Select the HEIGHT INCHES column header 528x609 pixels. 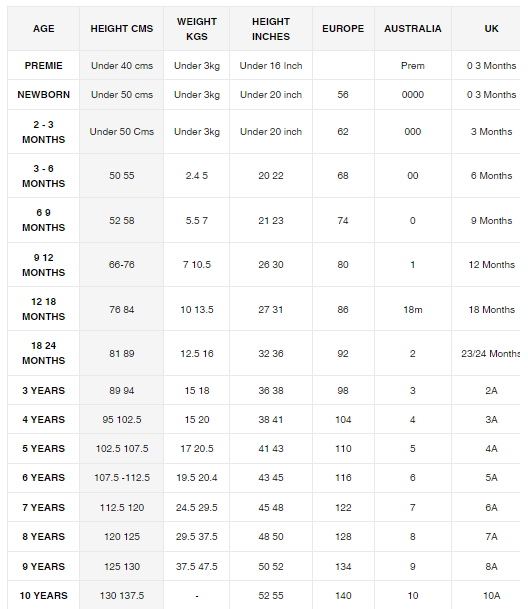pos(271,29)
